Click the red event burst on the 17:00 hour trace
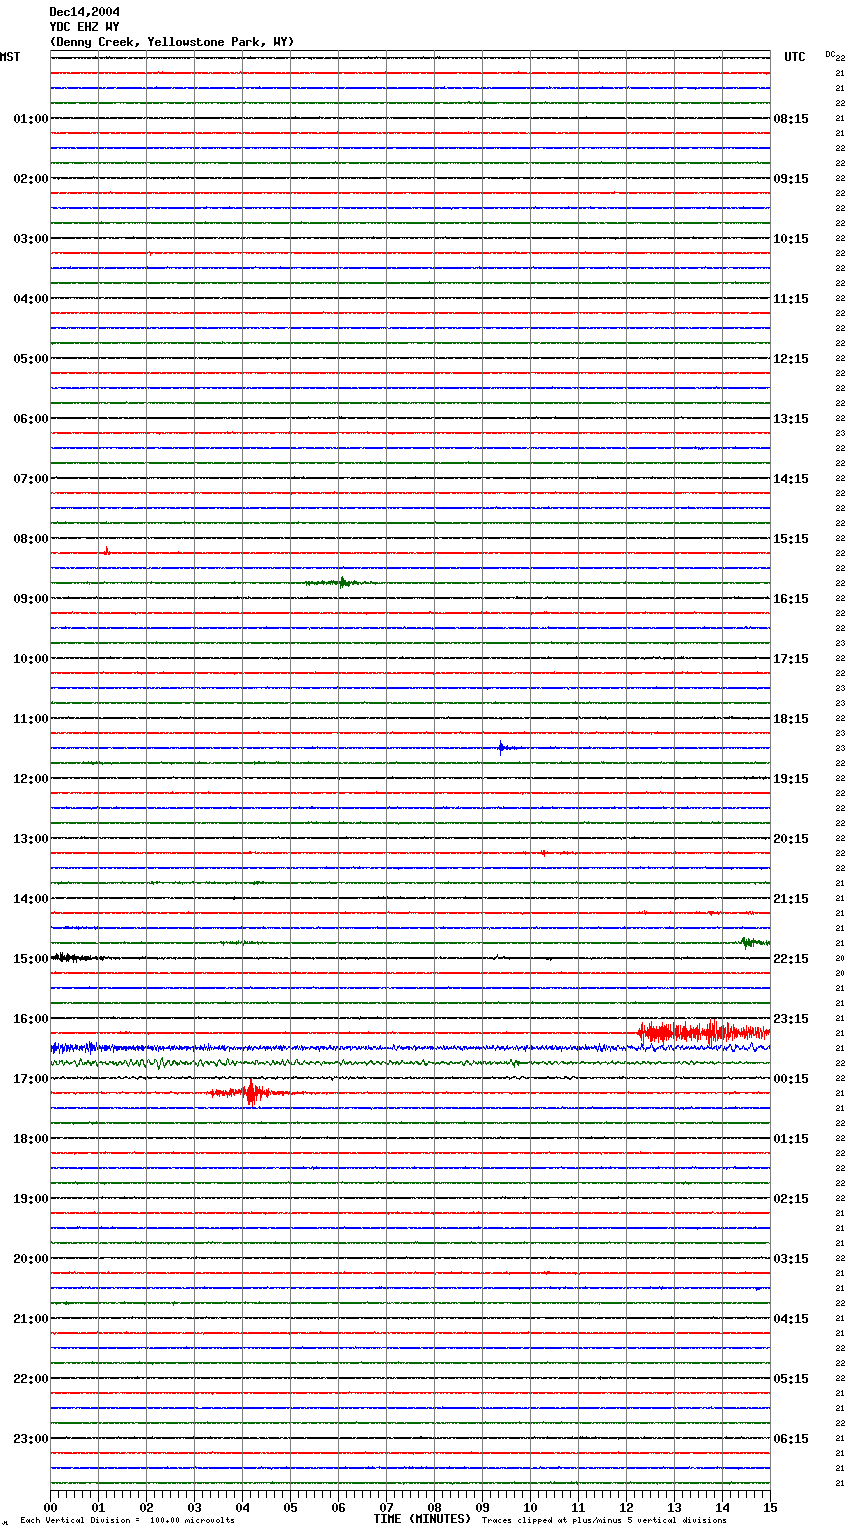This screenshot has height=1534, width=850. pos(250,1093)
